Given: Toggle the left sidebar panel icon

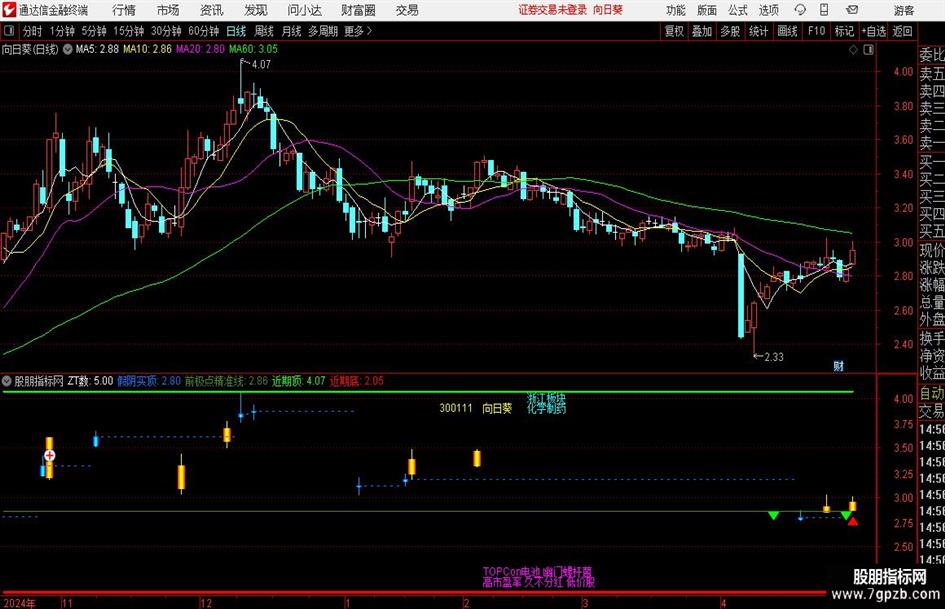Looking at the screenshot, I should click(x=9, y=31).
